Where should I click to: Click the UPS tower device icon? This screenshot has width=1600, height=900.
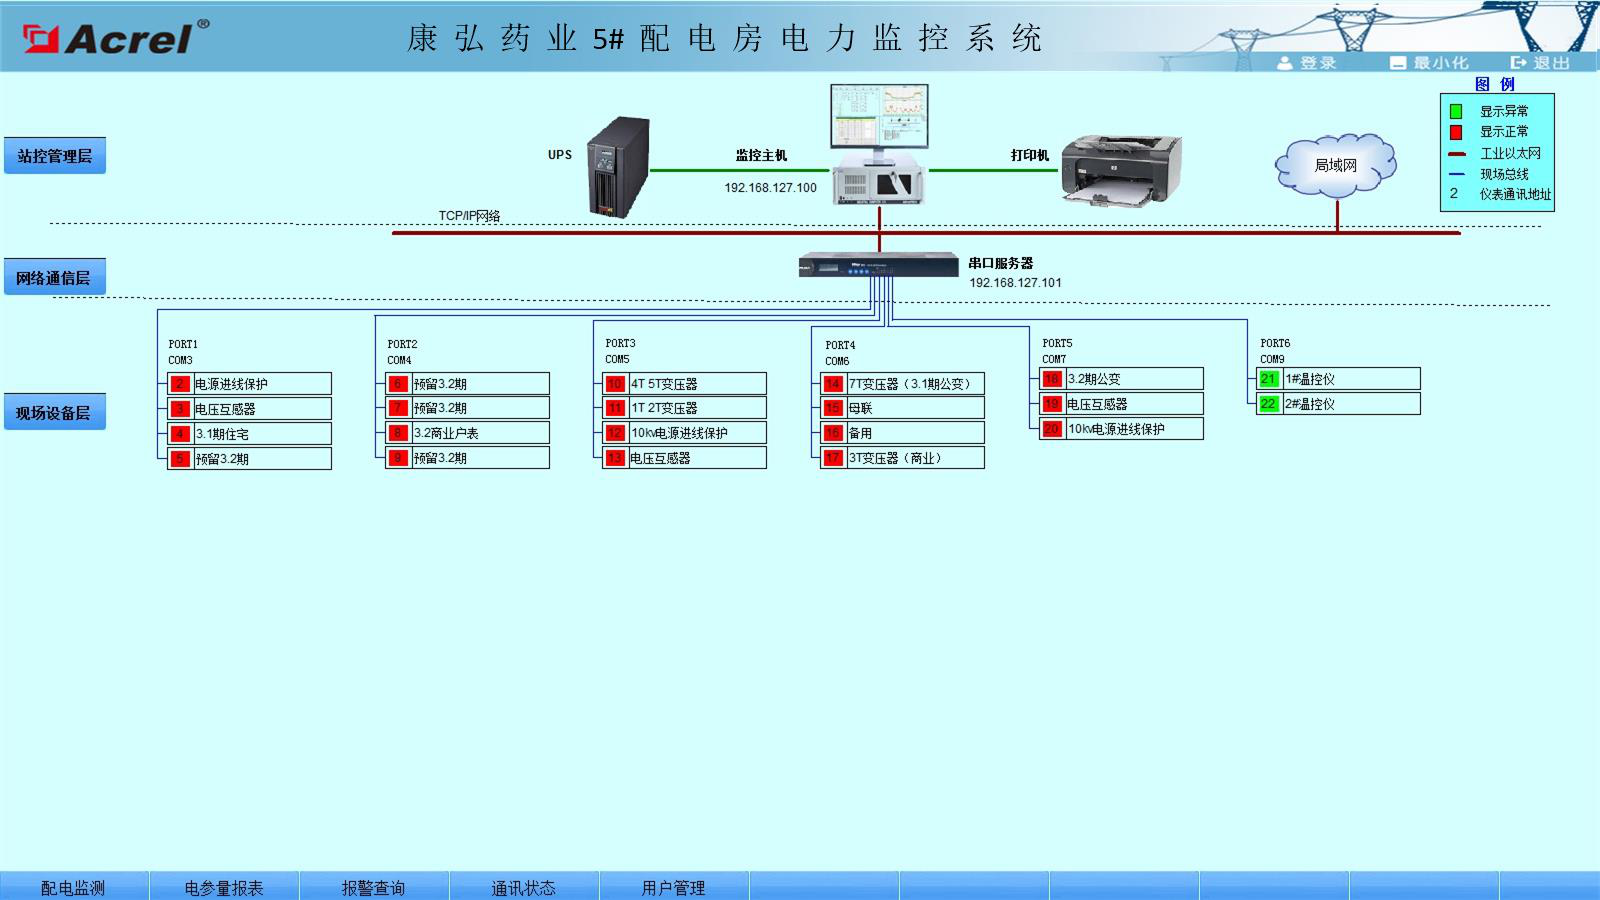click(x=617, y=167)
